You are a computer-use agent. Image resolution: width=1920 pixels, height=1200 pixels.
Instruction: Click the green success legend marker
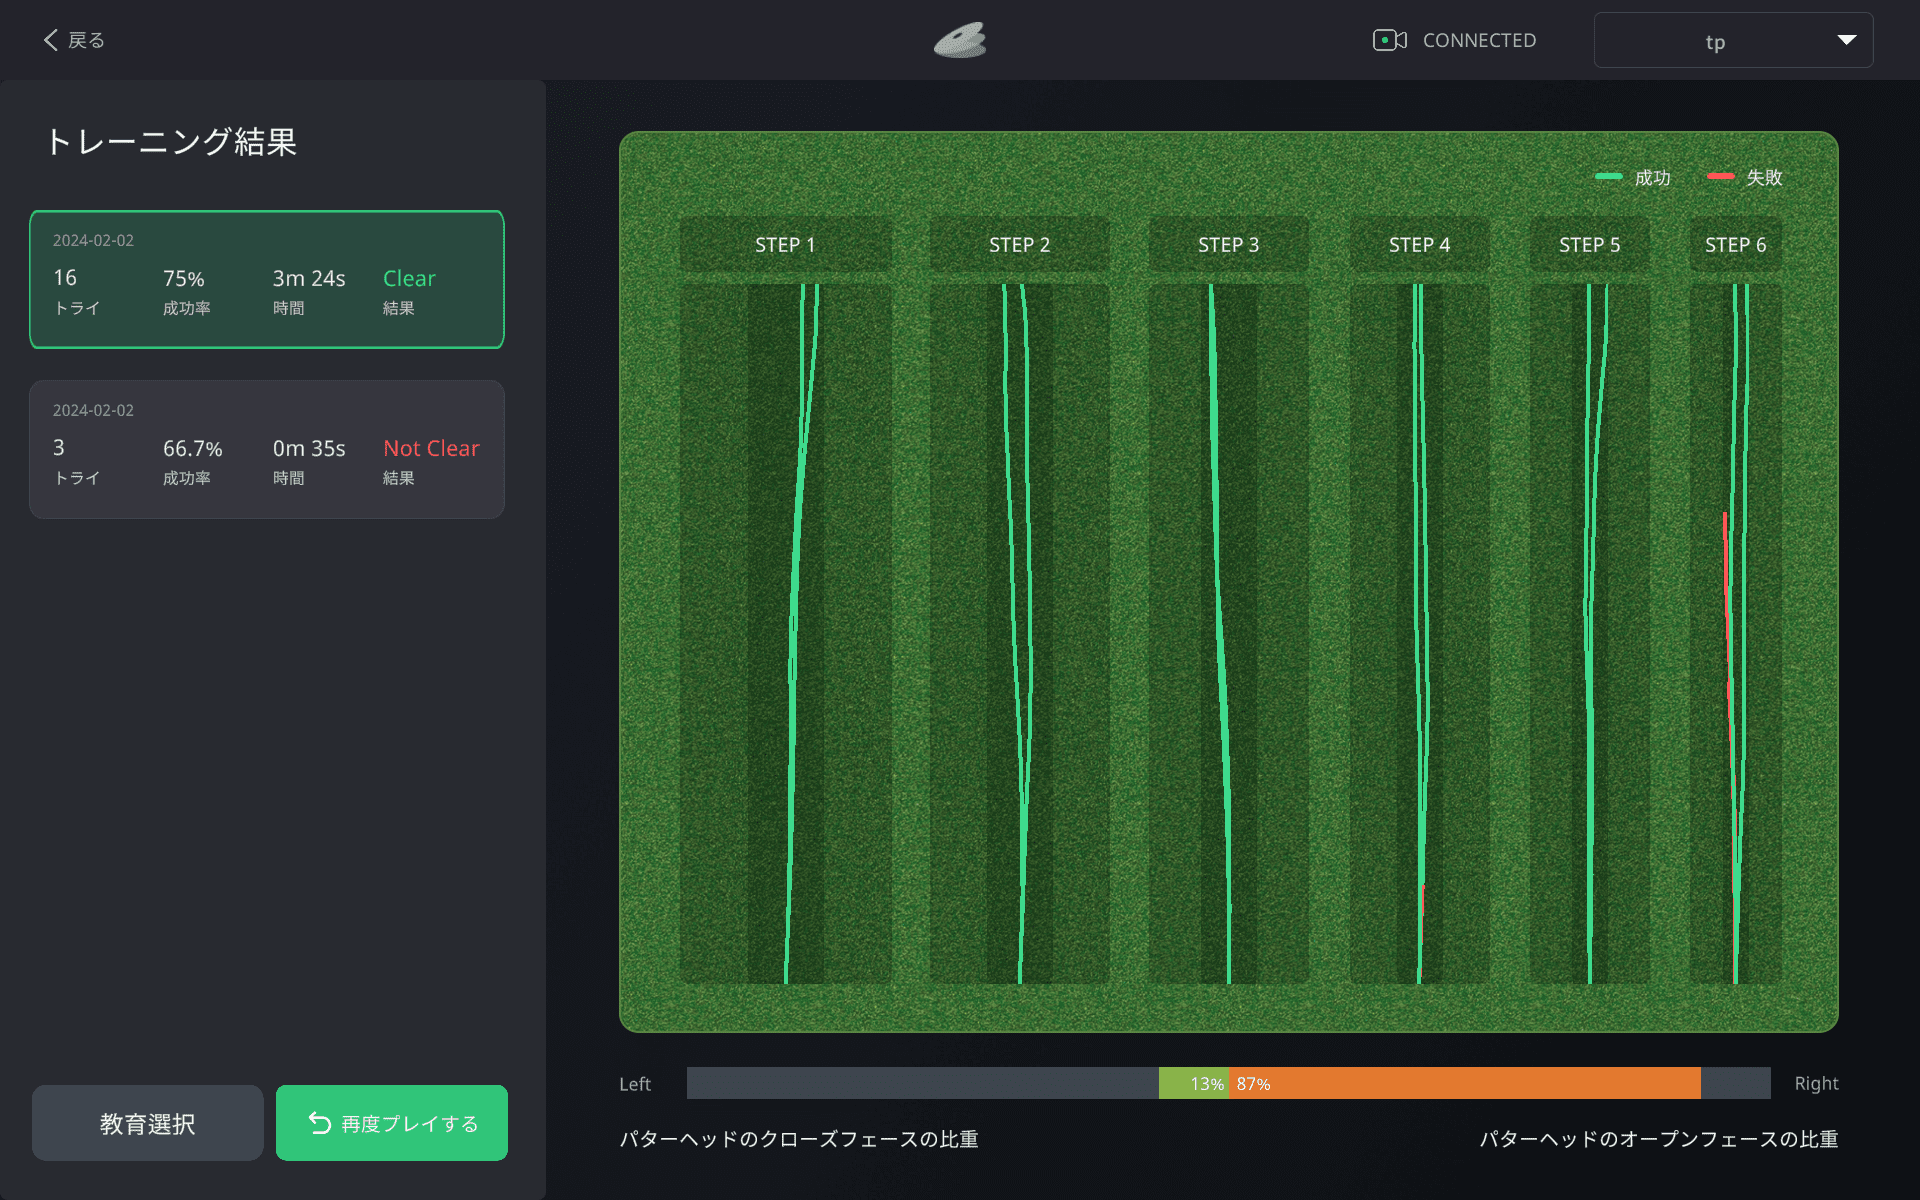pos(1608,177)
